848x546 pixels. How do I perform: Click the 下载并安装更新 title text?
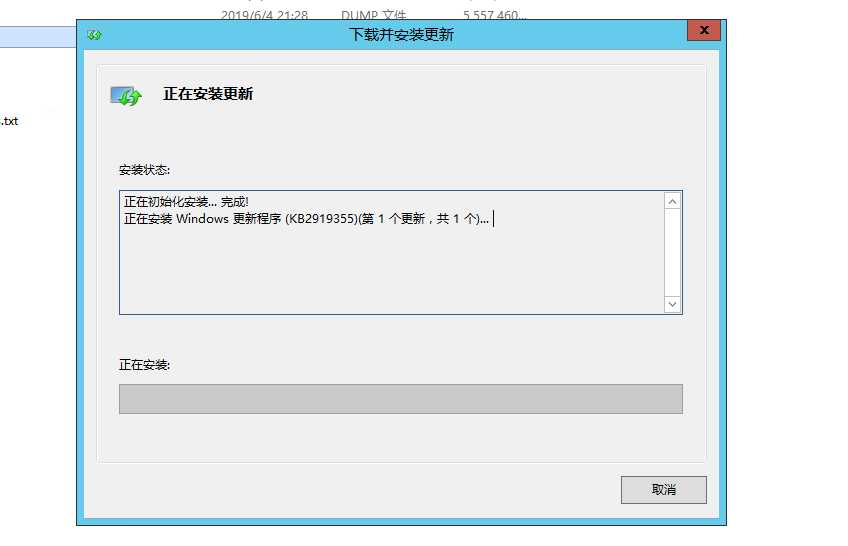401,35
